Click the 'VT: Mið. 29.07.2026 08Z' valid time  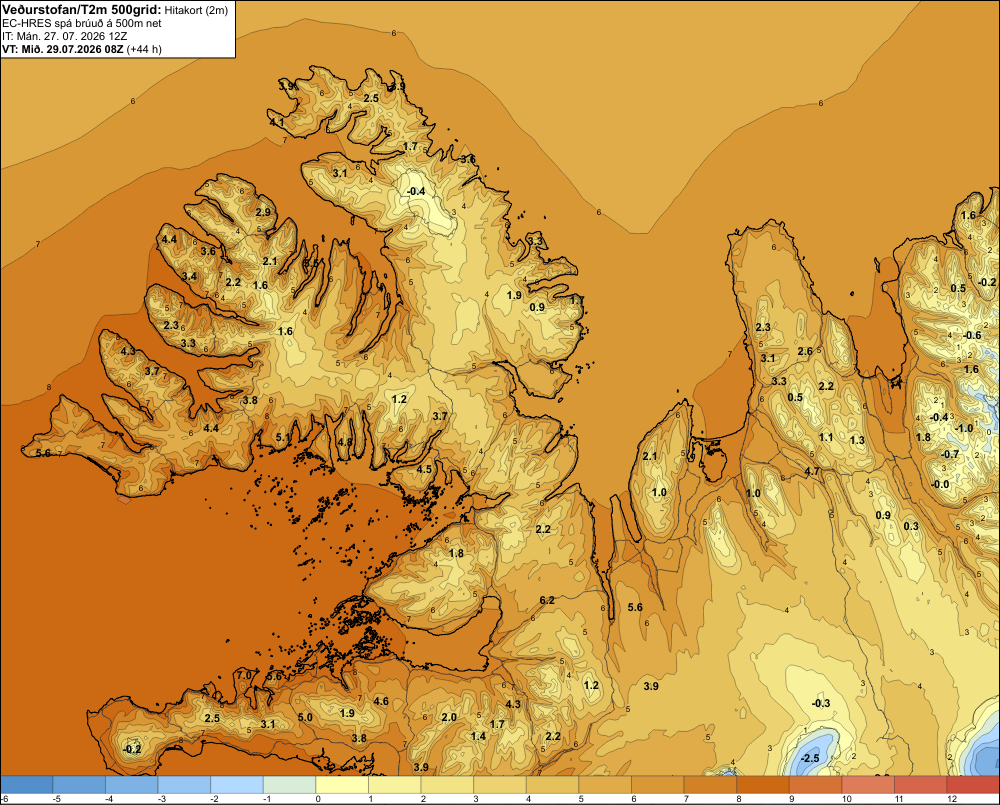pyautogui.click(x=62, y=49)
